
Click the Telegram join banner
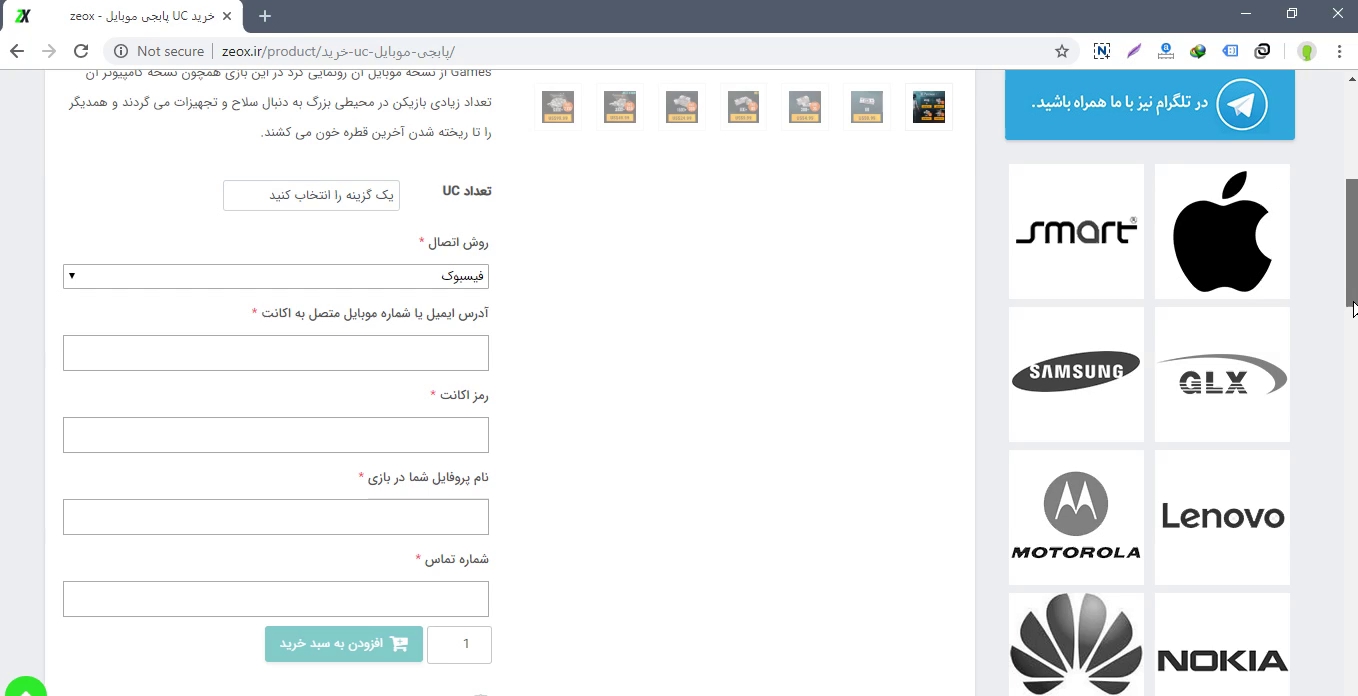coord(1149,104)
